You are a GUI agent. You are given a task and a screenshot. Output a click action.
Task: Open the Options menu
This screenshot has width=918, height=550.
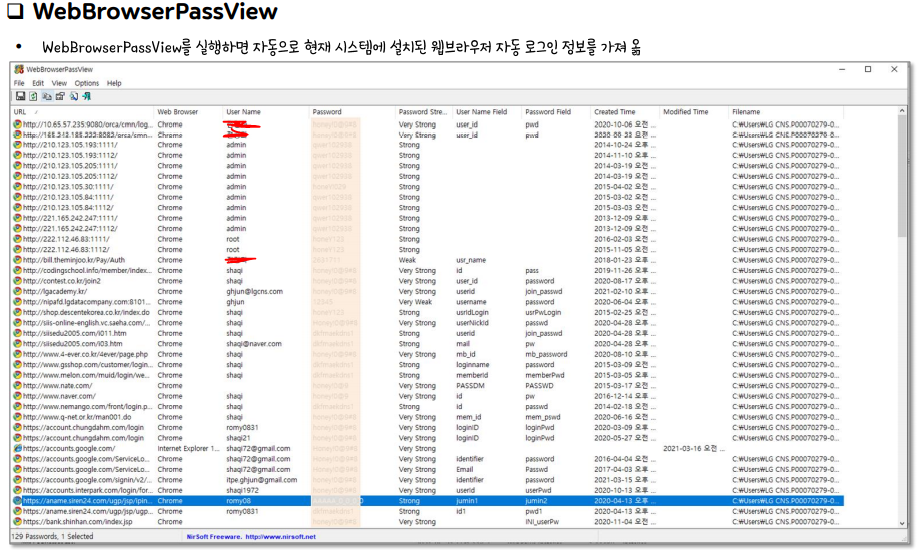coord(87,83)
